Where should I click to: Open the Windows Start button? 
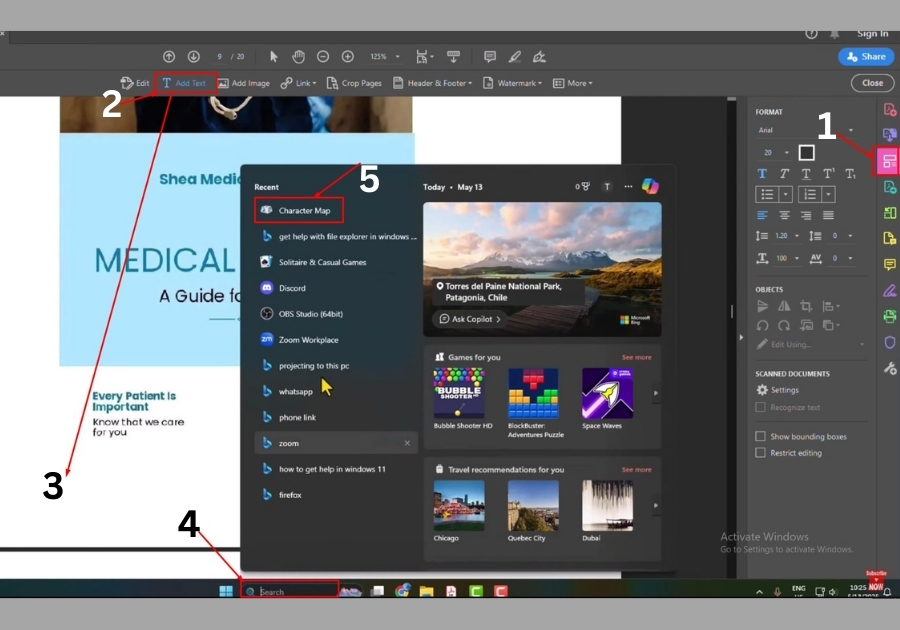coord(226,591)
